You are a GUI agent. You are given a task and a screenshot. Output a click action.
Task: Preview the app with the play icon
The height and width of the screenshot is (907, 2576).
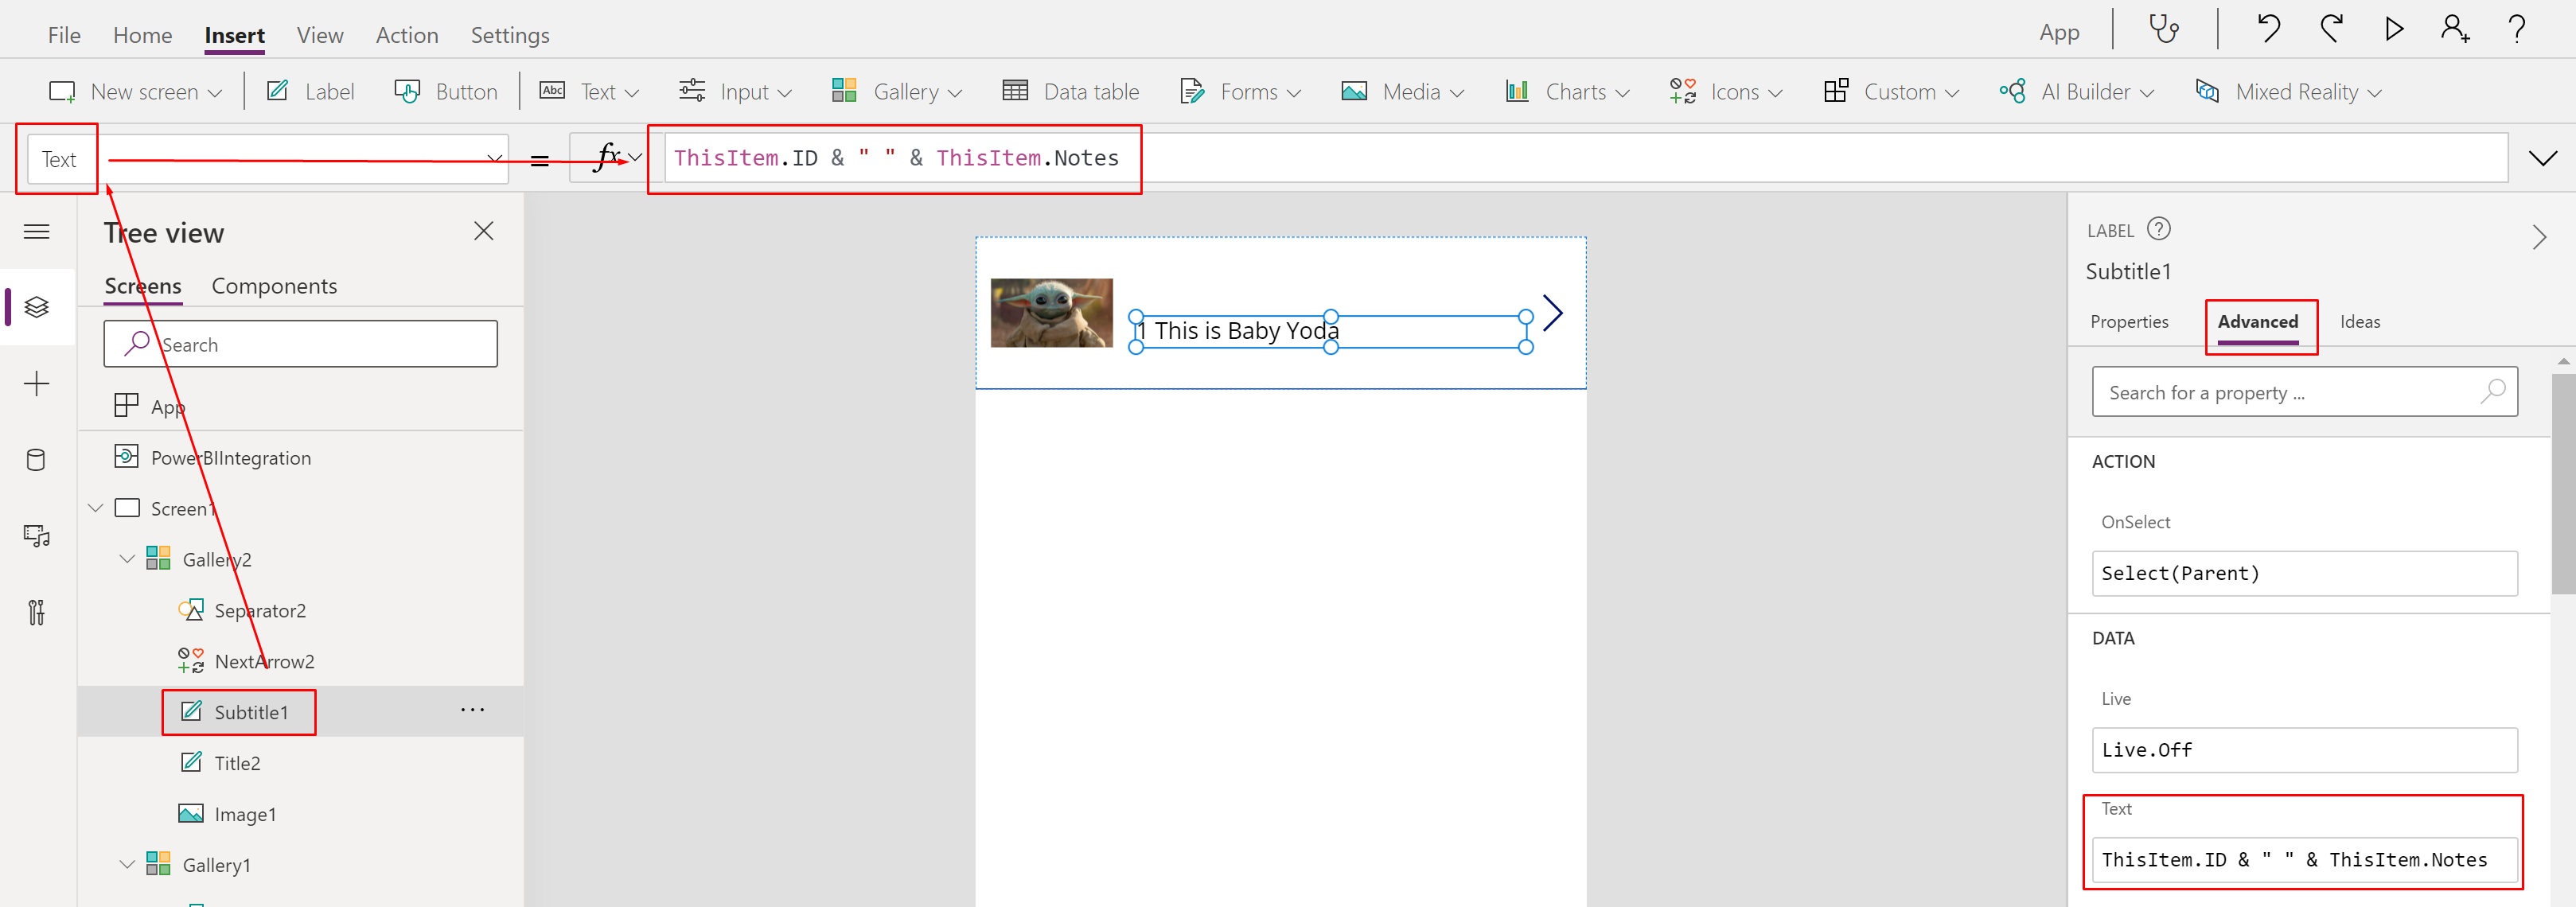tap(2393, 30)
